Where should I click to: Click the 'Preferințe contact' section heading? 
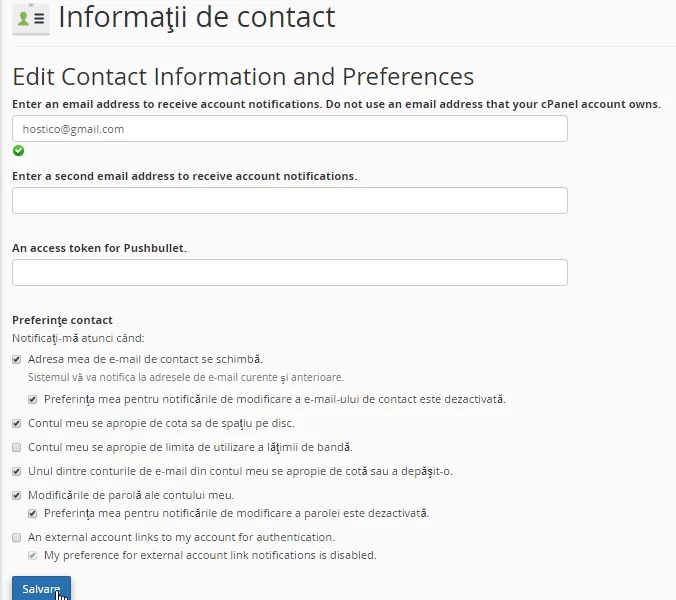pyautogui.click(x=62, y=320)
